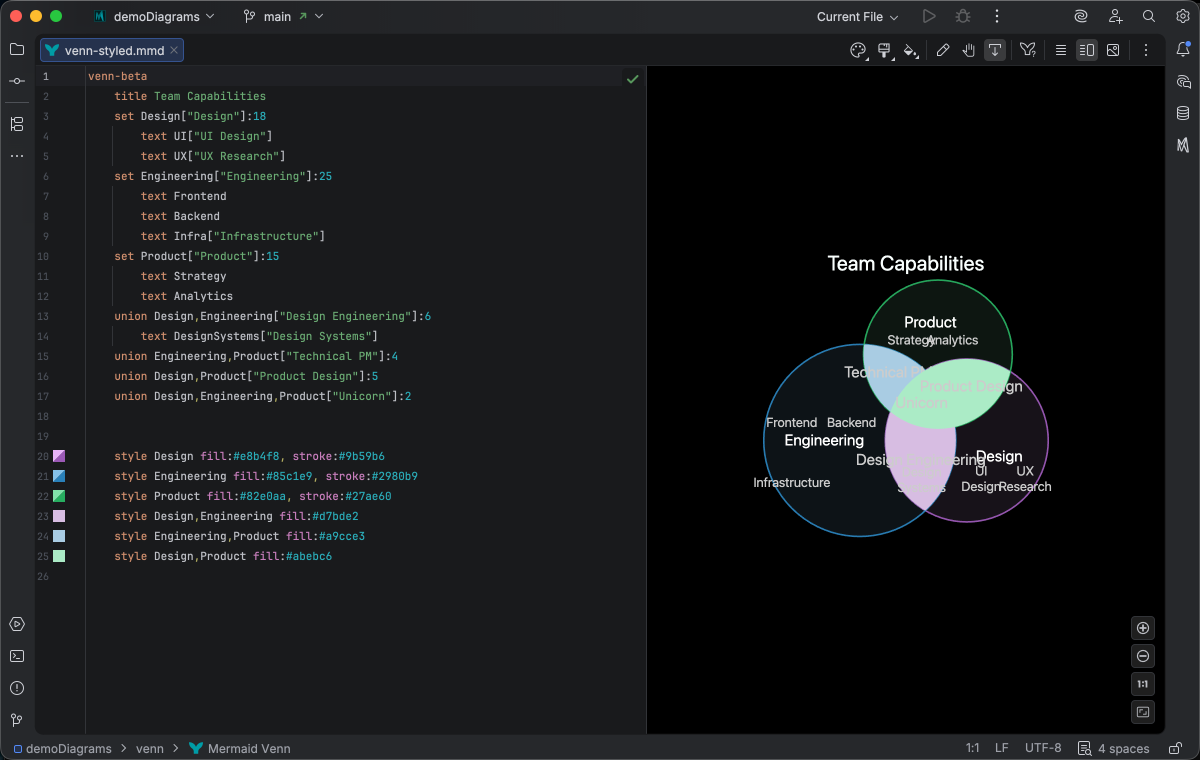Open the Mermaid tool window in right sidebar
The height and width of the screenshot is (760, 1200).
pos(1183,145)
